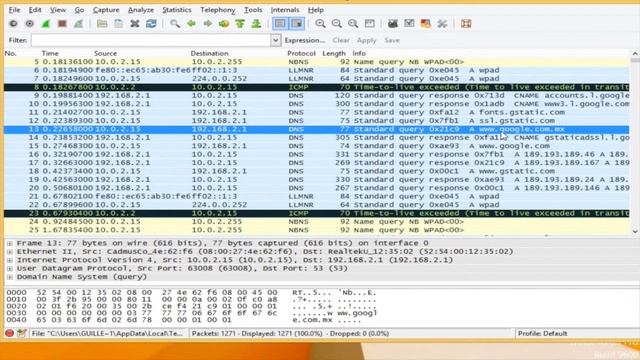Reset zoom to 100% icon

[353, 24]
